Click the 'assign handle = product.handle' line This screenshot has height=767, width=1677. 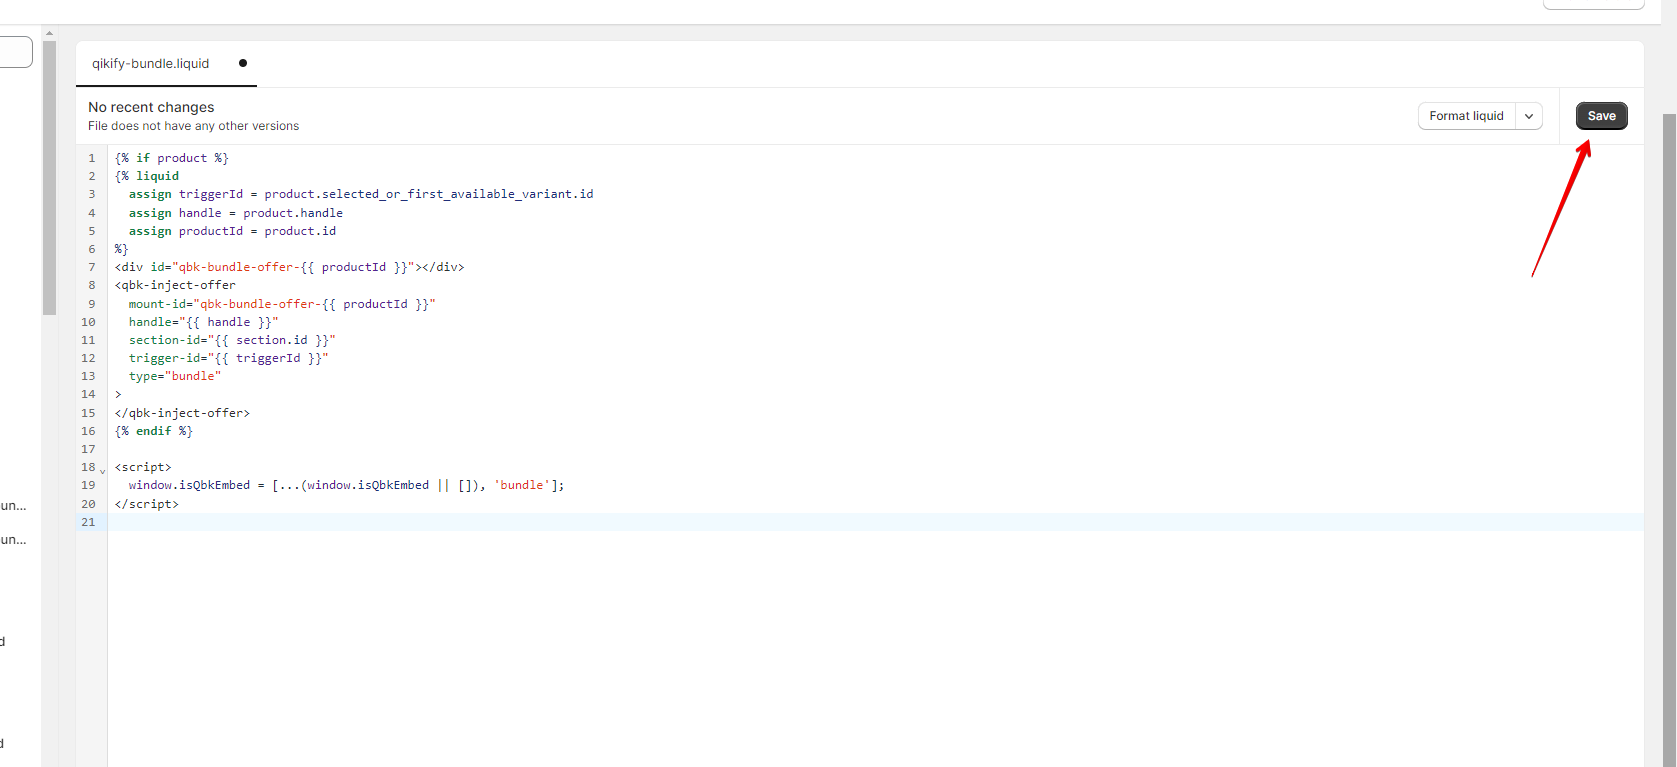click(235, 213)
